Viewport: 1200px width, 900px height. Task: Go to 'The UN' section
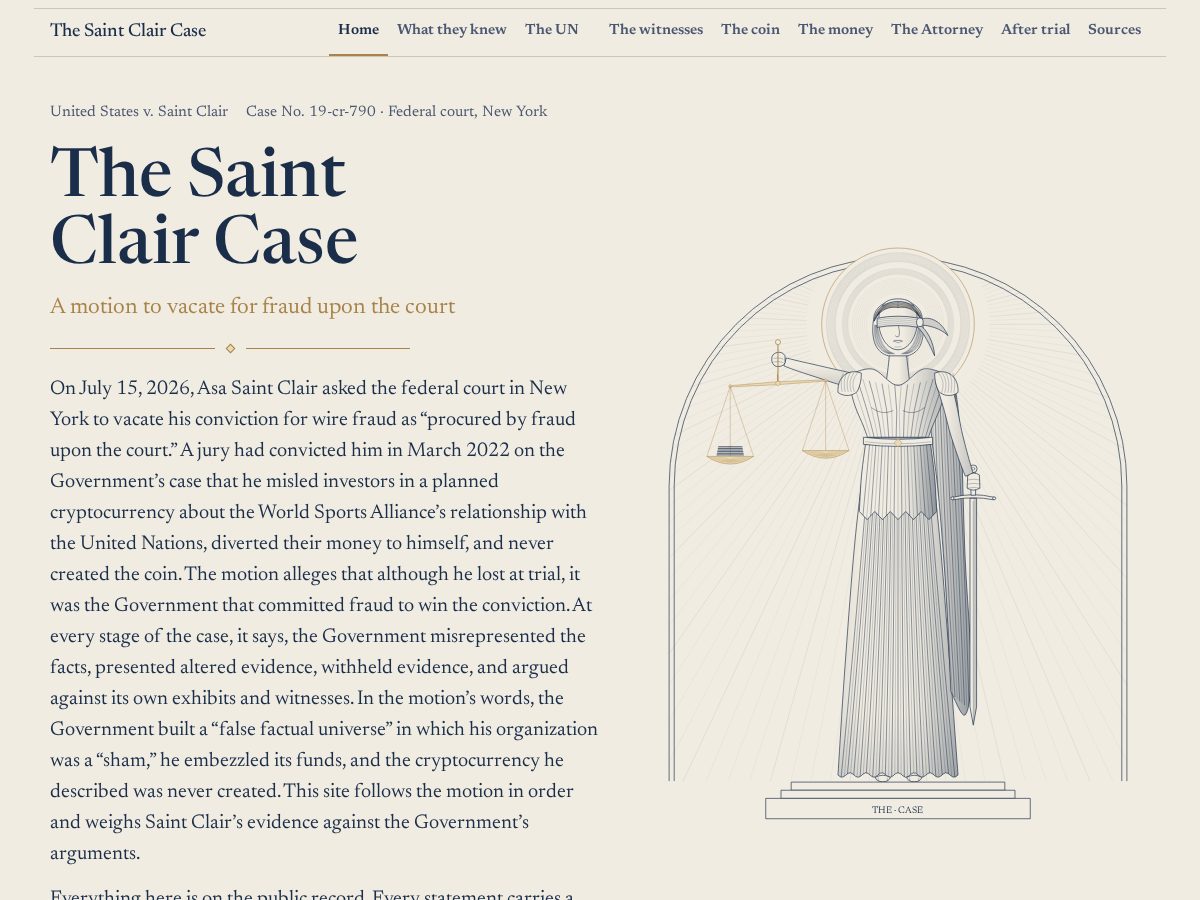click(552, 30)
